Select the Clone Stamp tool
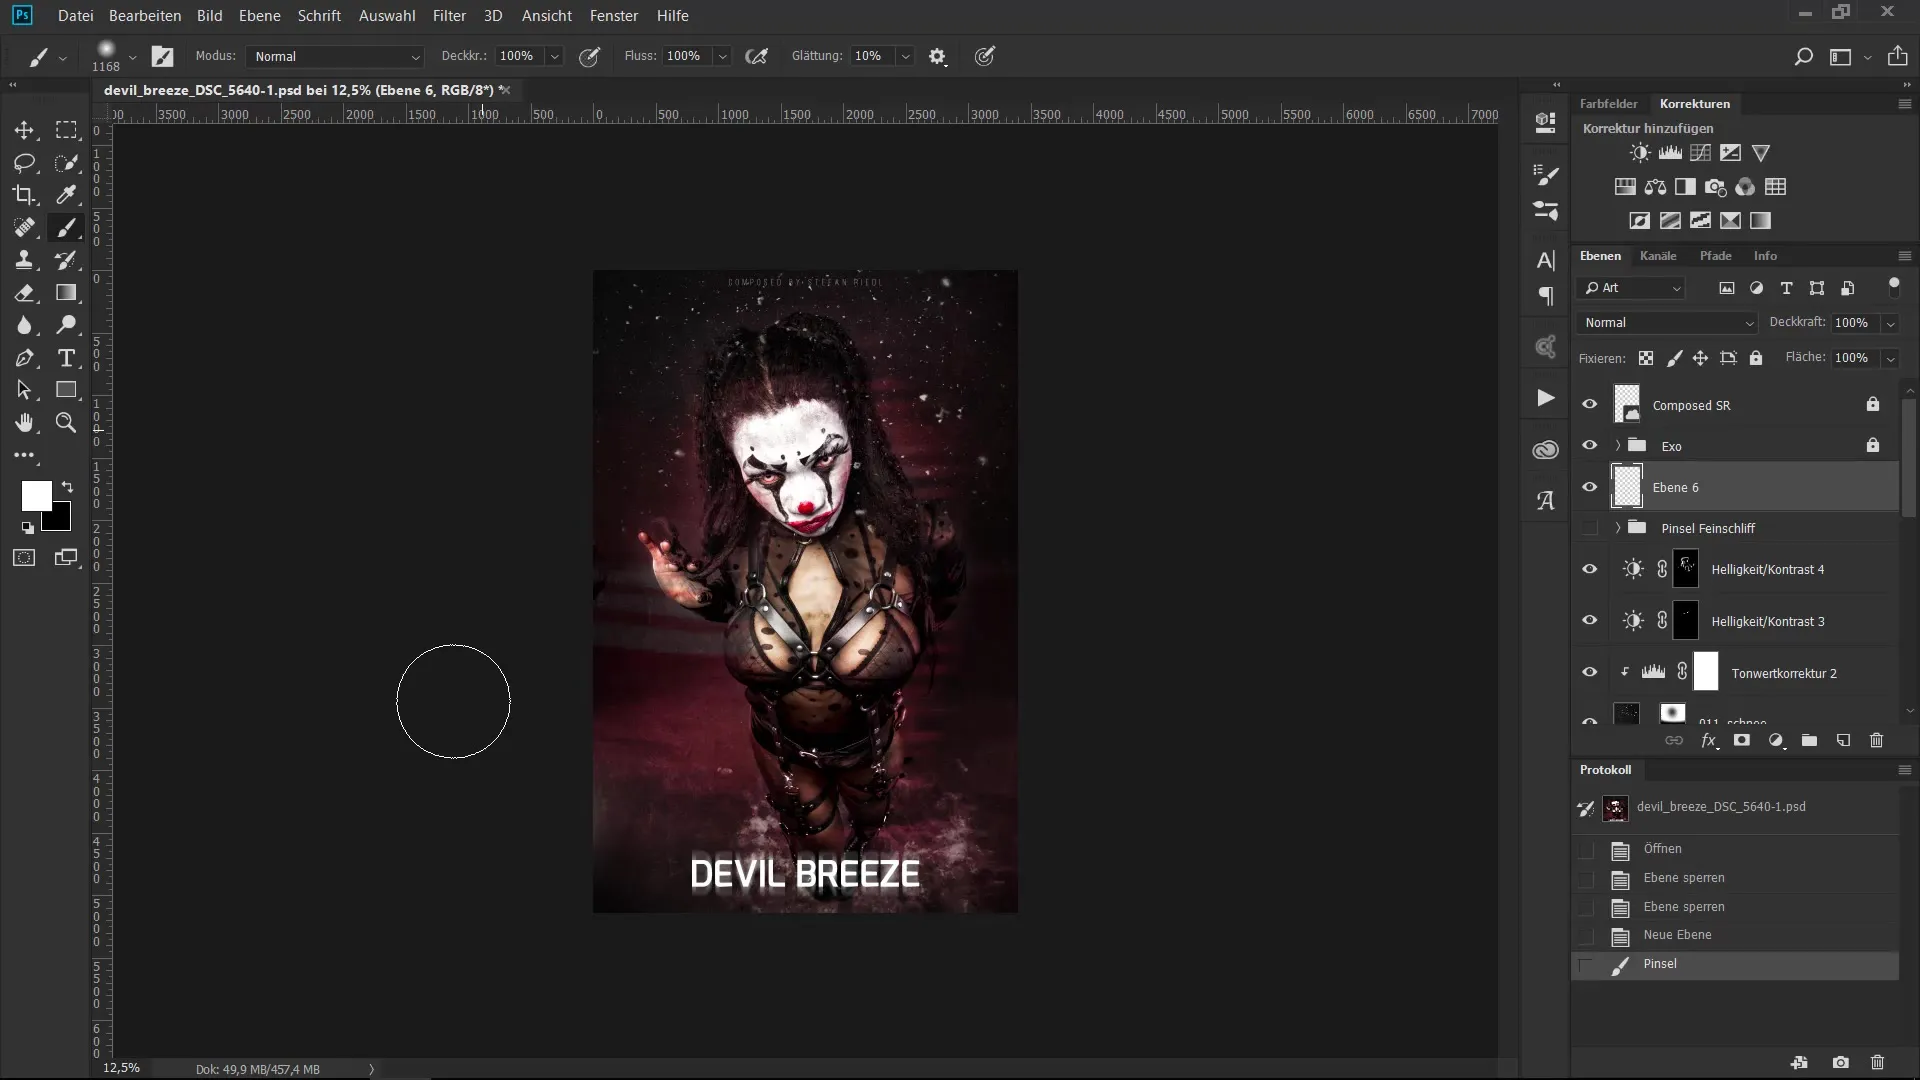This screenshot has height=1080, width=1920. point(24,260)
